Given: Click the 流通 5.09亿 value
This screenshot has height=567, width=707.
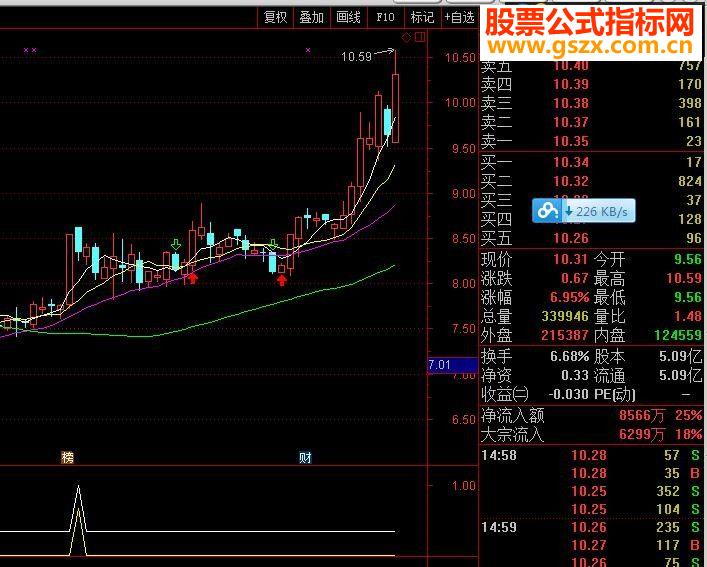Looking at the screenshot, I should (680, 375).
